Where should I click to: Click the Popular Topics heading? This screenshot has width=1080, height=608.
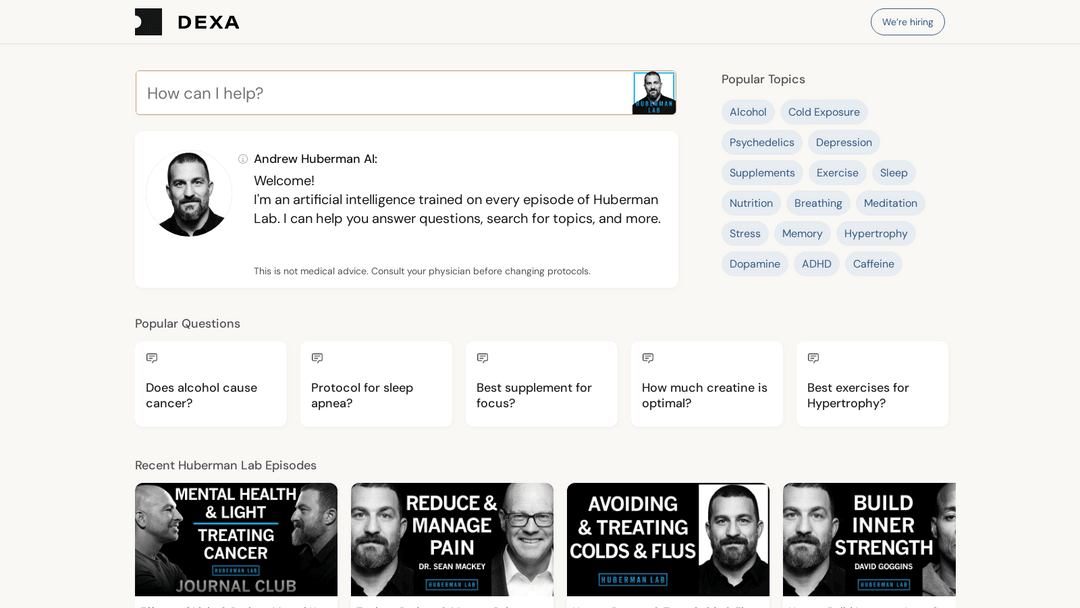[763, 79]
